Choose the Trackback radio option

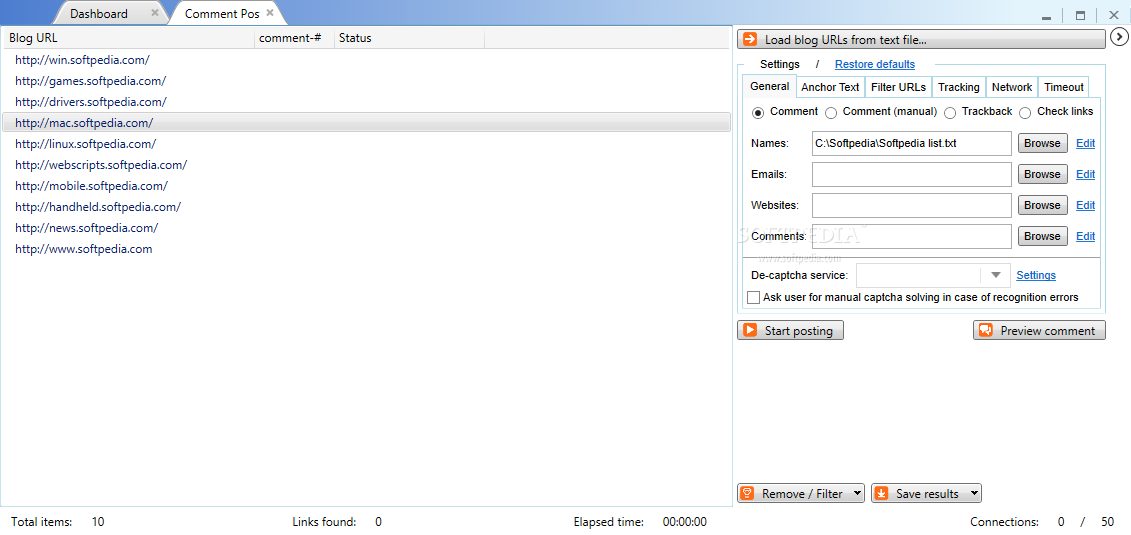(950, 112)
